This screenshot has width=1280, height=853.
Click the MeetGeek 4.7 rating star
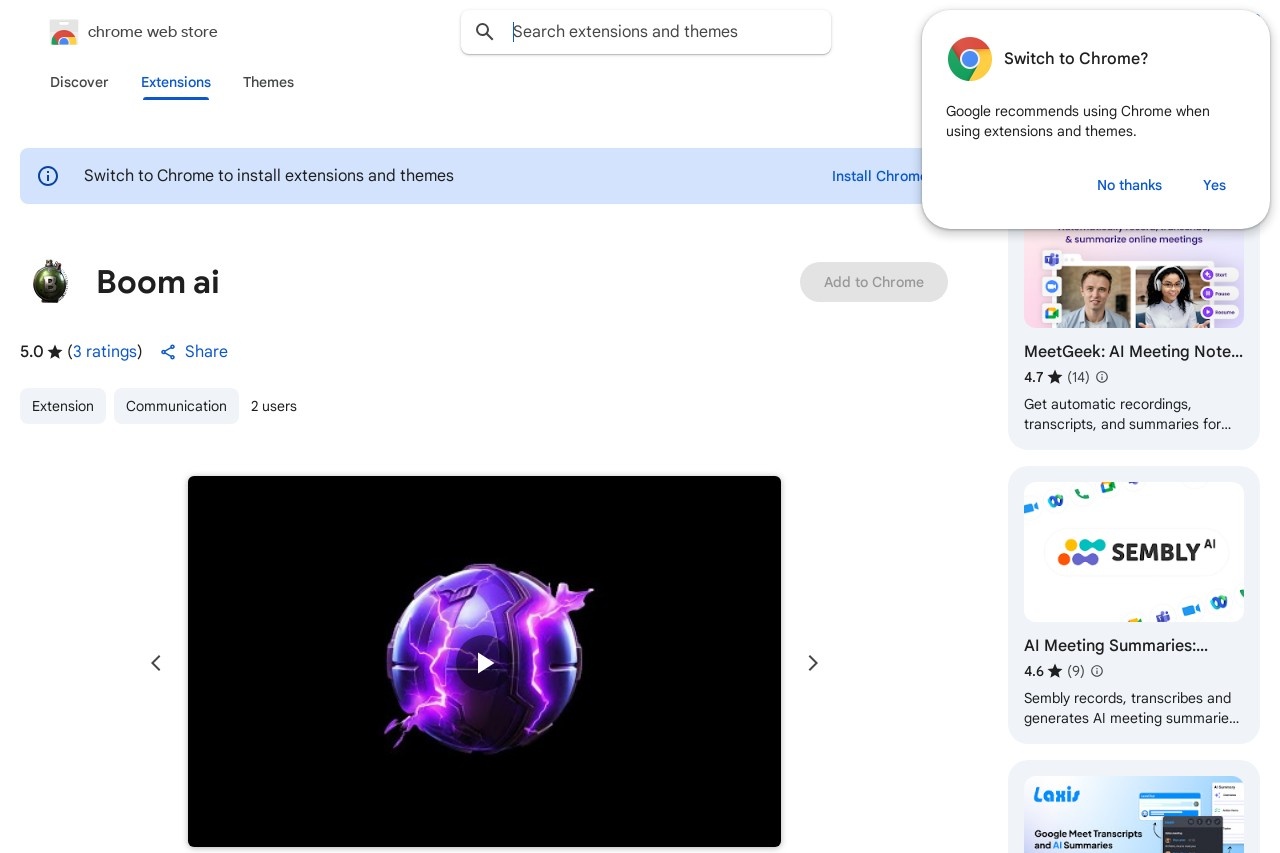[1055, 377]
